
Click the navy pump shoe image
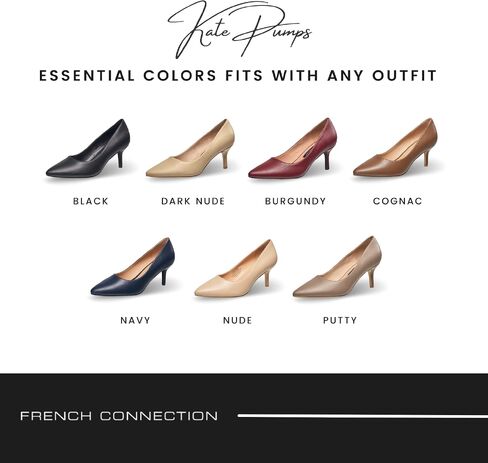[x=133, y=267]
